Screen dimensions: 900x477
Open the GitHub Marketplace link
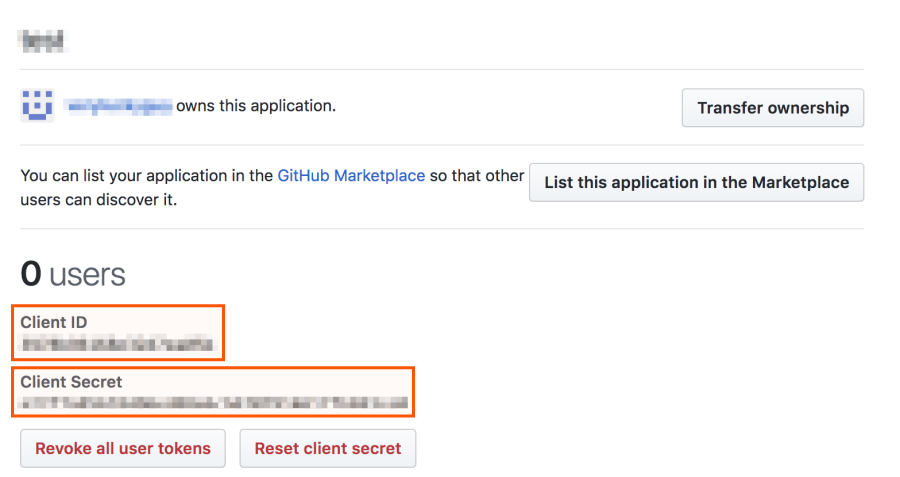coord(351,175)
